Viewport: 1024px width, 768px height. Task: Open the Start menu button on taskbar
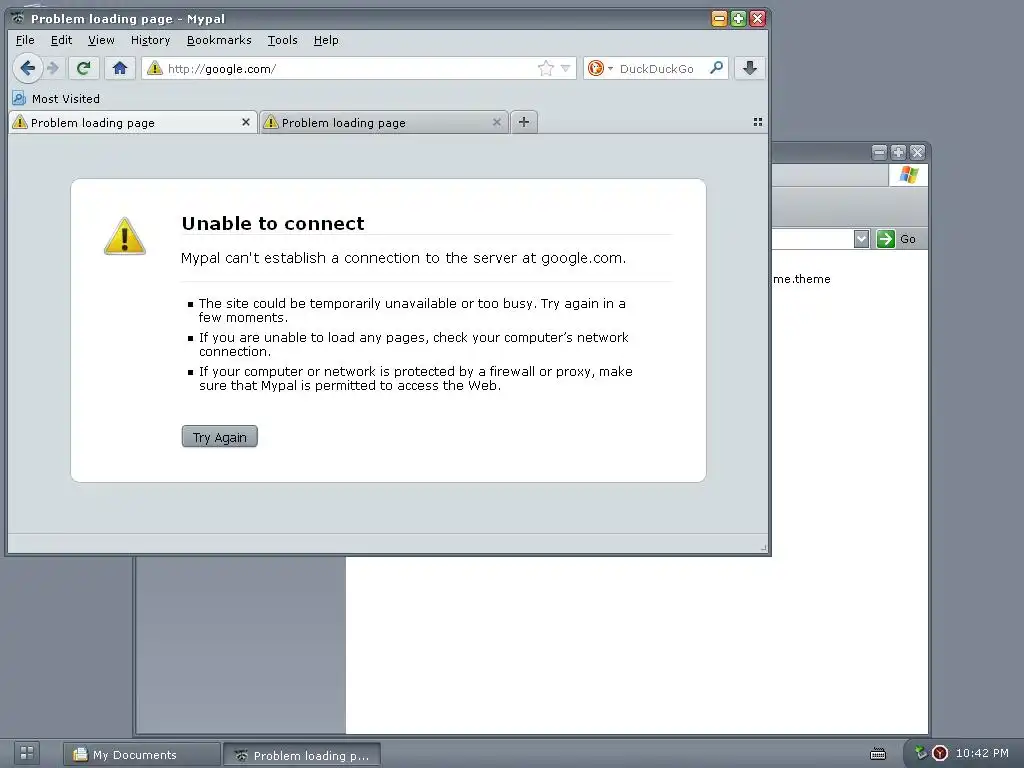27,752
